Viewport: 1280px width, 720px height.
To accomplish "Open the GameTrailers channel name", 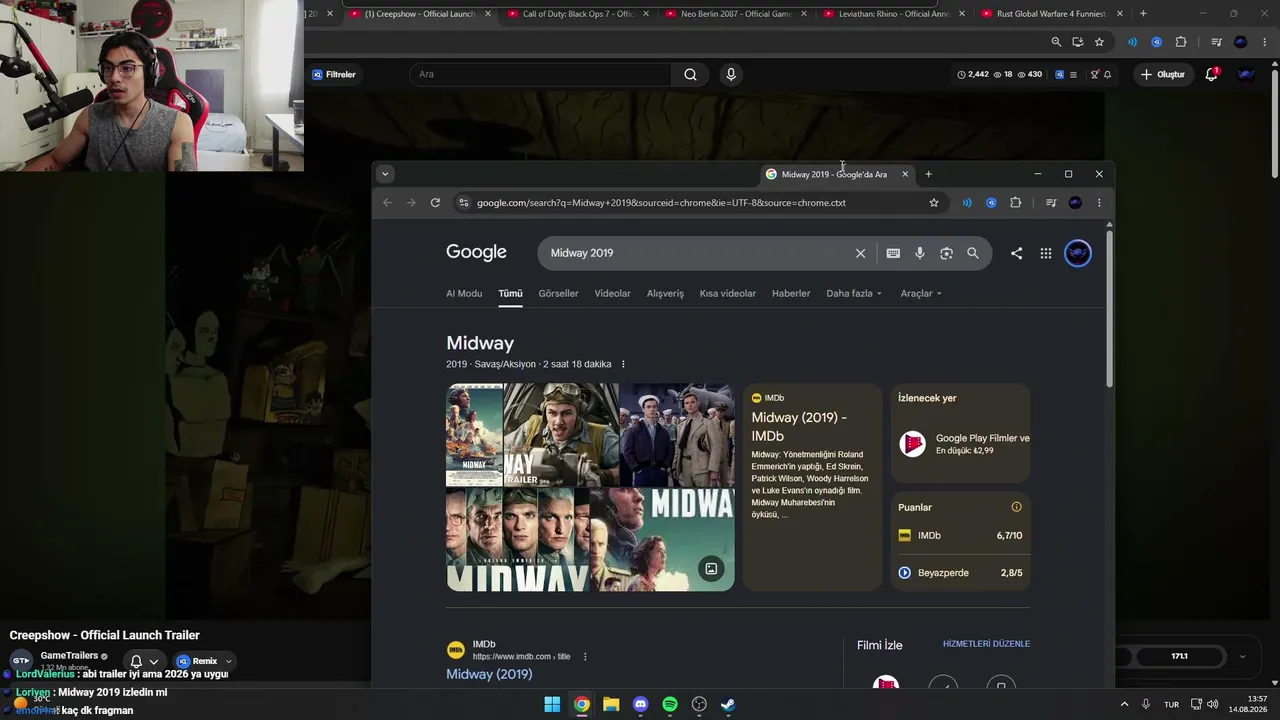I will pyautogui.click(x=69, y=655).
